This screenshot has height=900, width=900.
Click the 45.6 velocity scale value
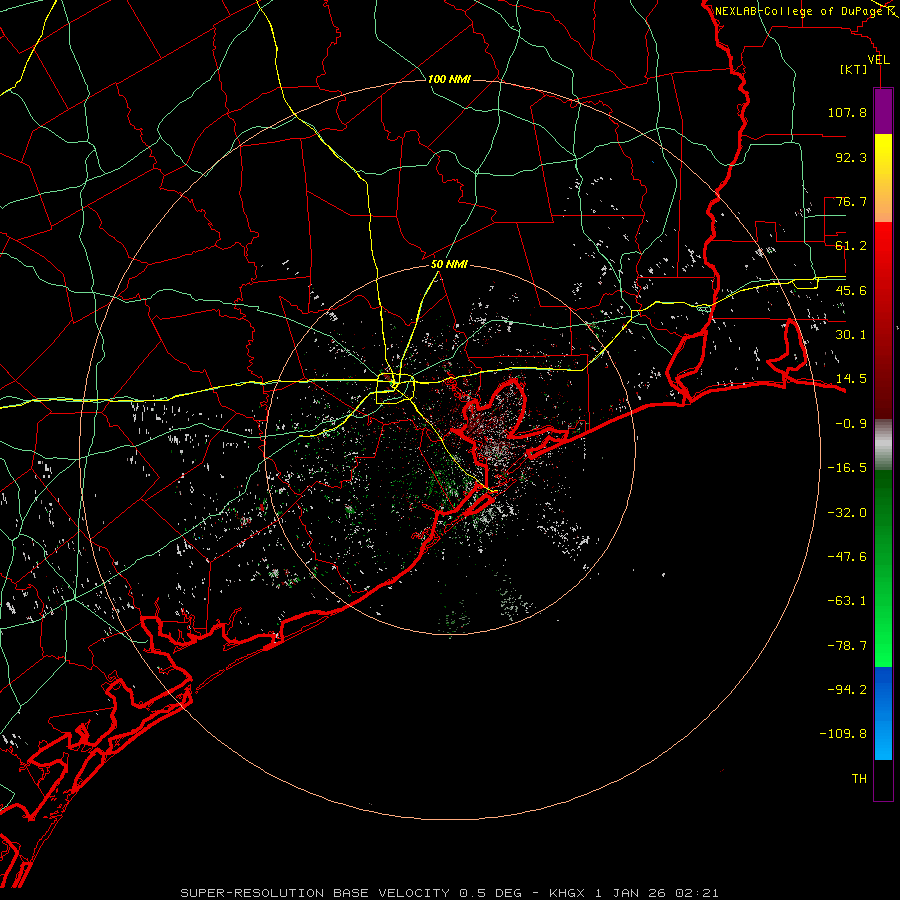851,290
